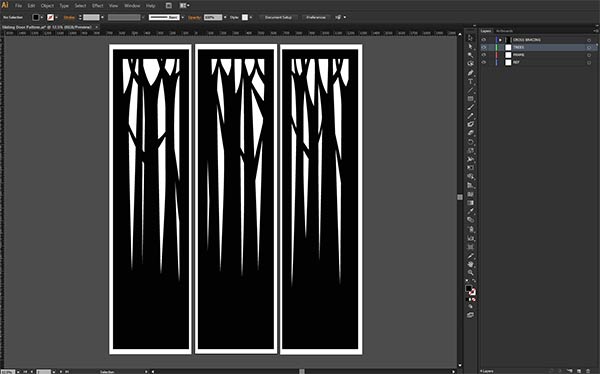This screenshot has width=600, height=374.
Task: Select the Rotate tool
Action: [x=470, y=142]
